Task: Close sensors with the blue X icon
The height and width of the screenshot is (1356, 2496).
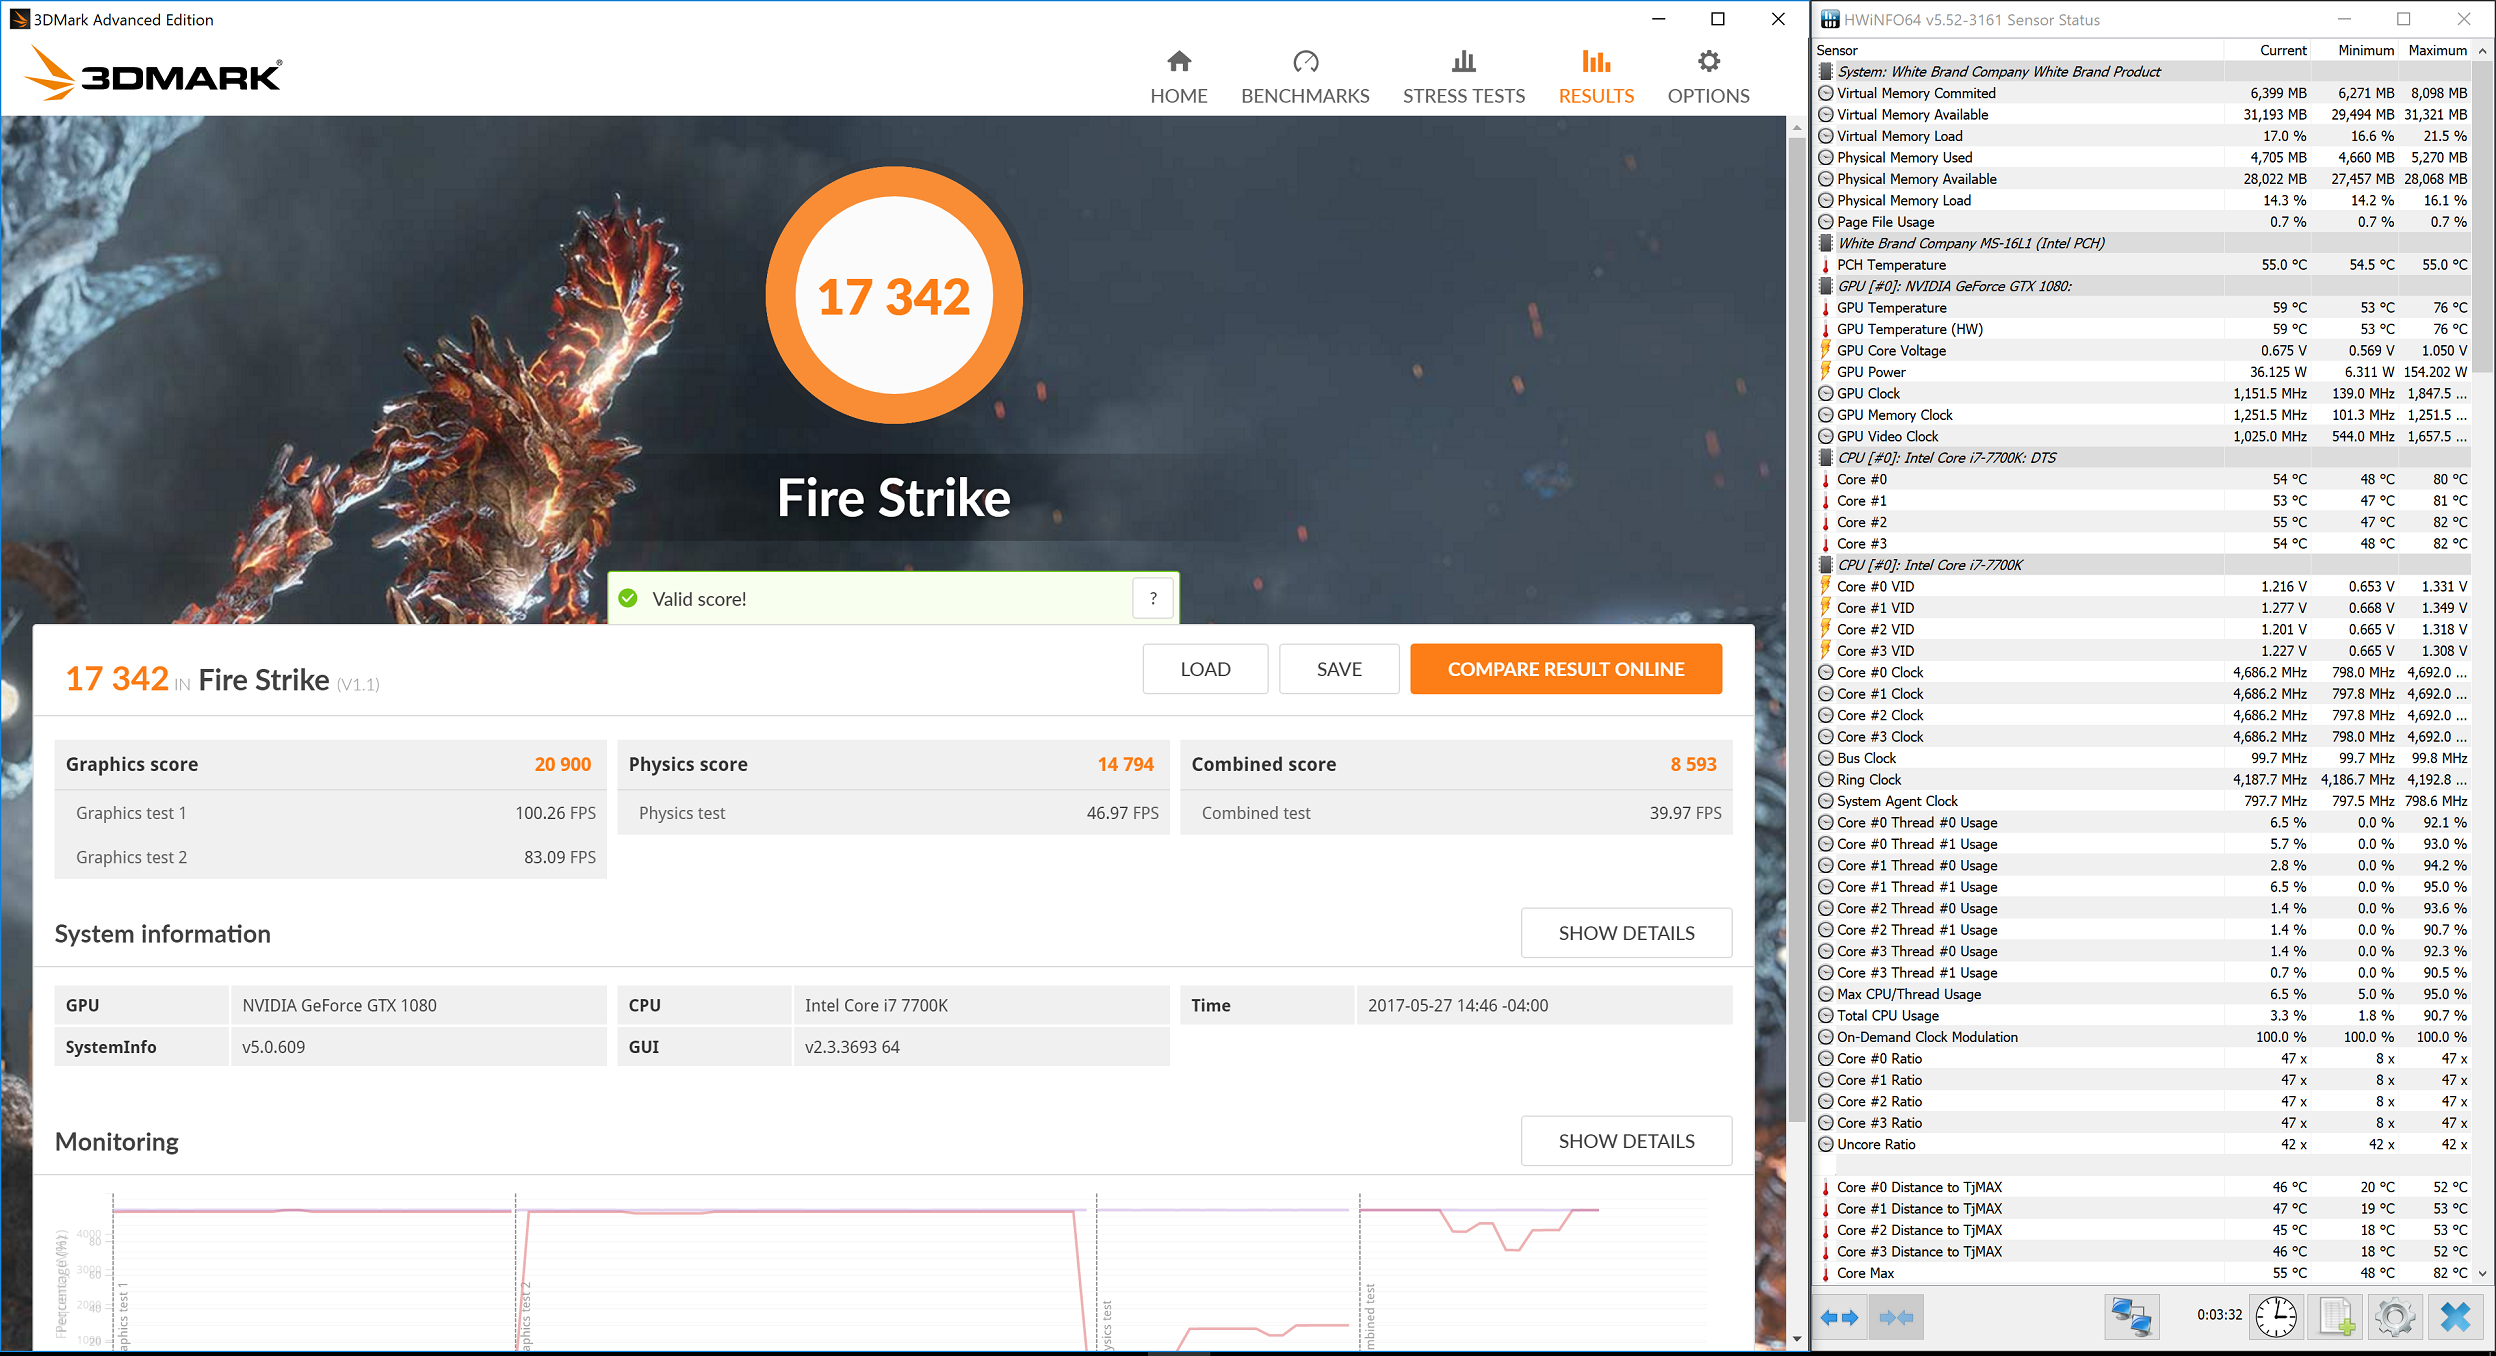Action: click(2455, 1317)
